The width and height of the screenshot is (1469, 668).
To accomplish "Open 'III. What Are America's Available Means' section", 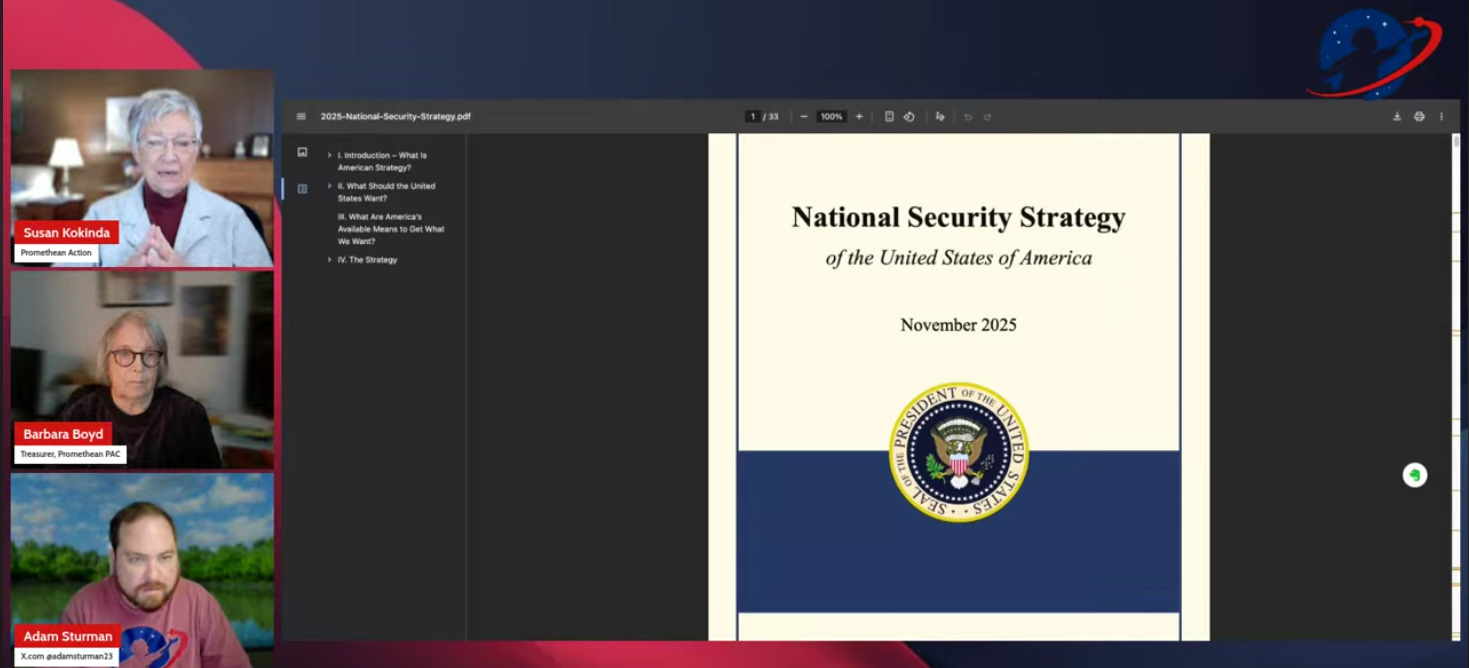I will 391,229.
